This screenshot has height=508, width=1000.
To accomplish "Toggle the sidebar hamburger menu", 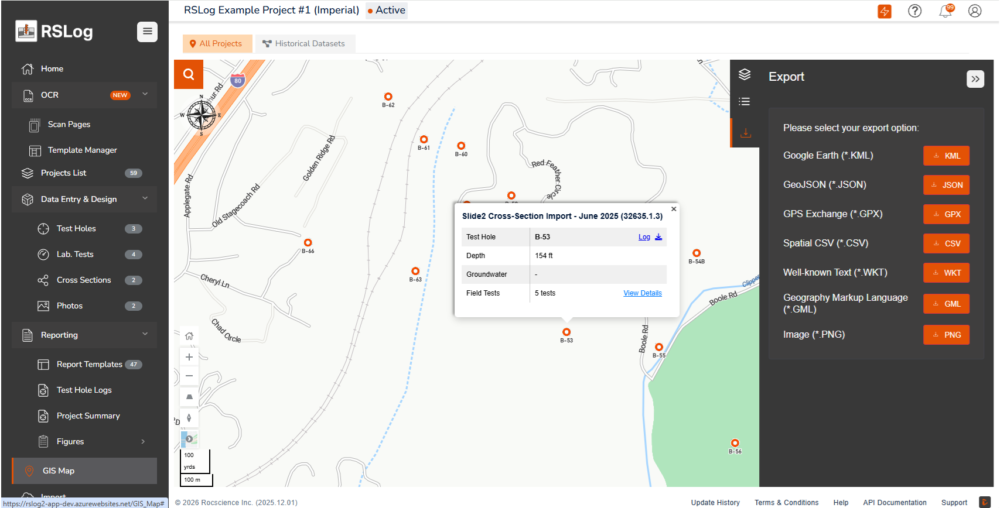I will (147, 31).
